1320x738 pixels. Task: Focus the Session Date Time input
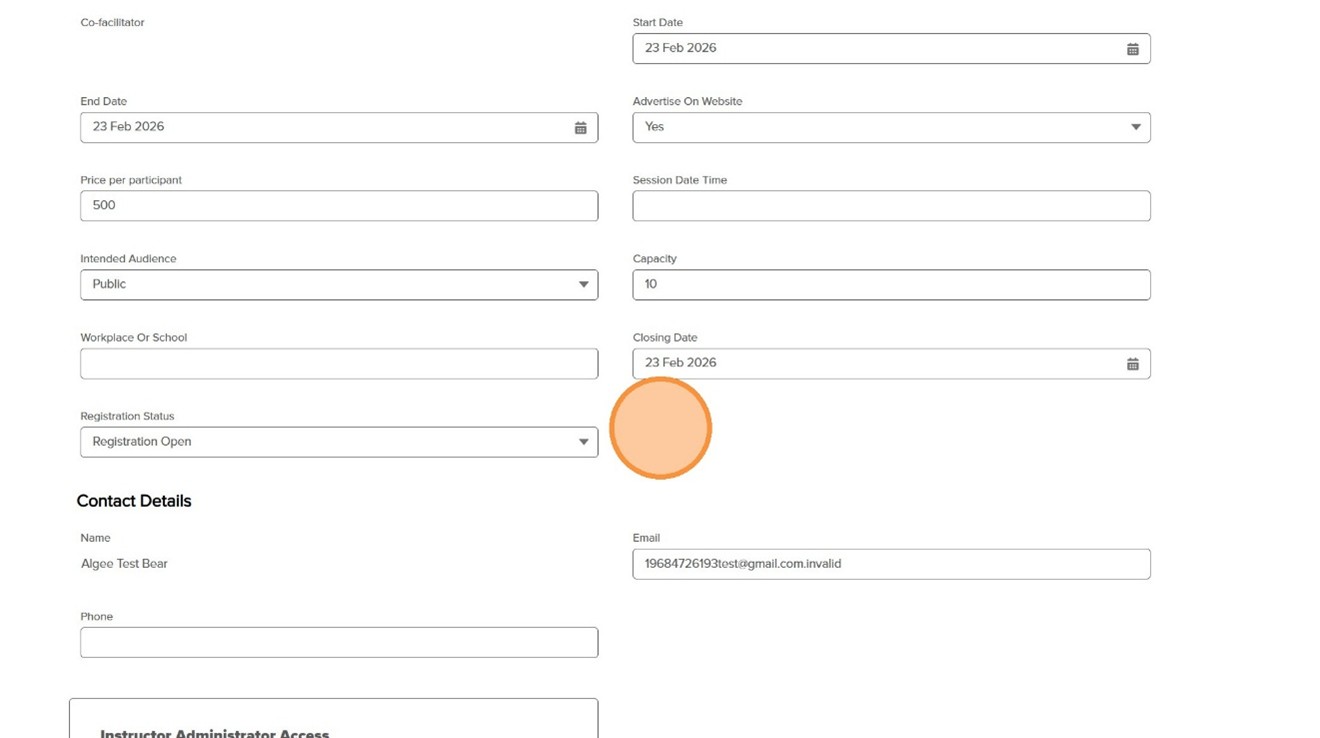click(x=890, y=206)
